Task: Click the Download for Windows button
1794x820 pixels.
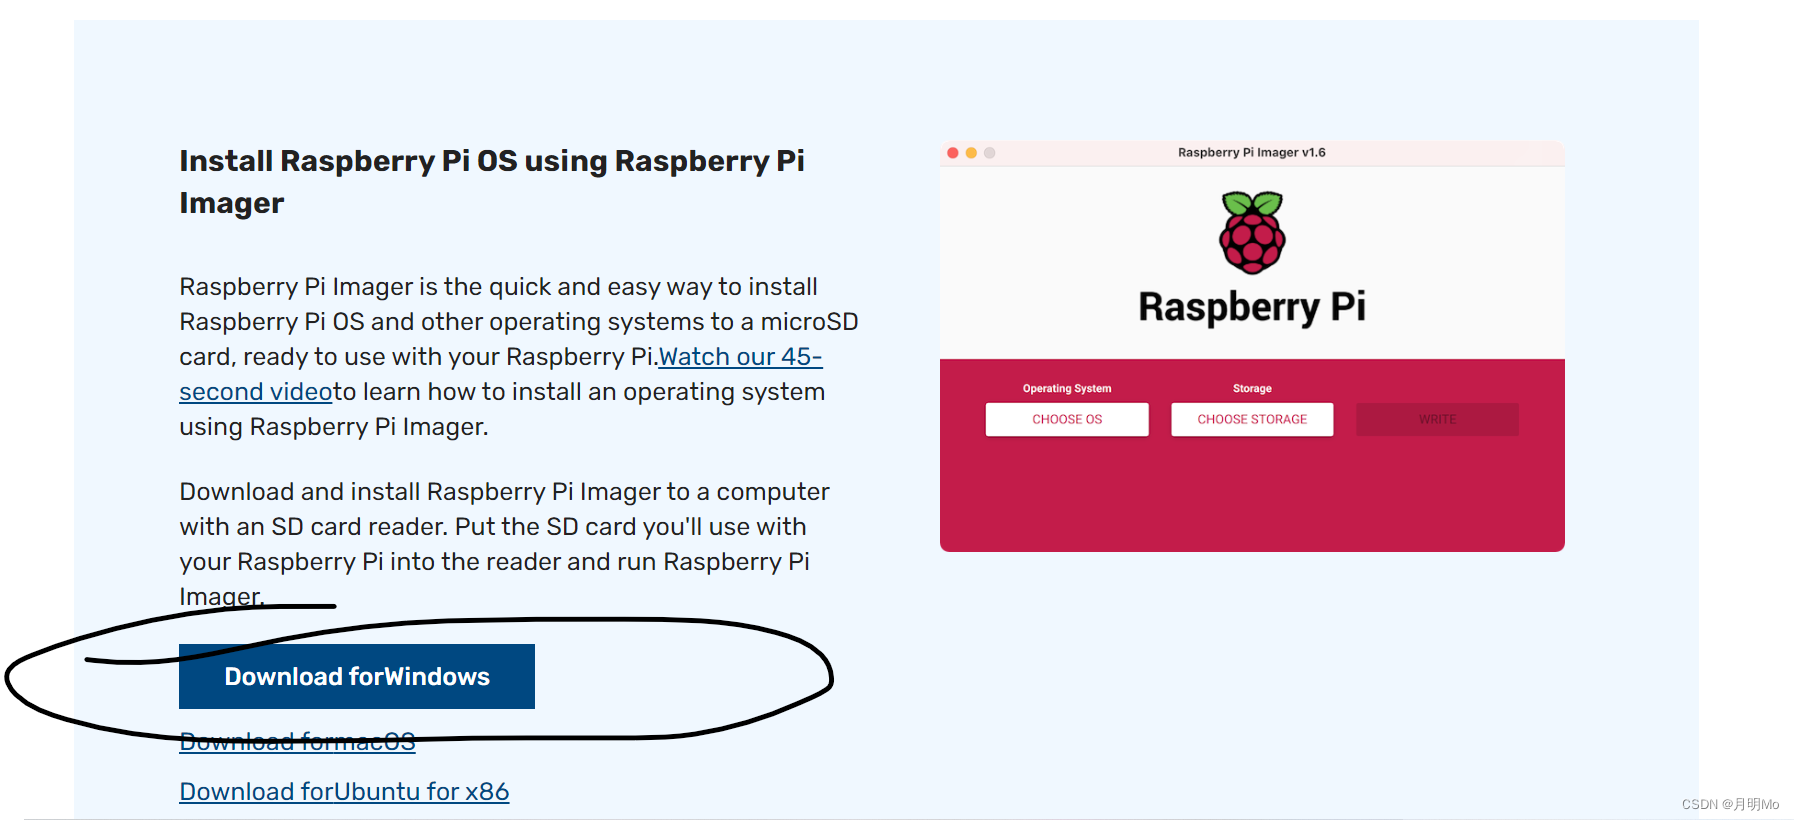Action: [x=357, y=676]
